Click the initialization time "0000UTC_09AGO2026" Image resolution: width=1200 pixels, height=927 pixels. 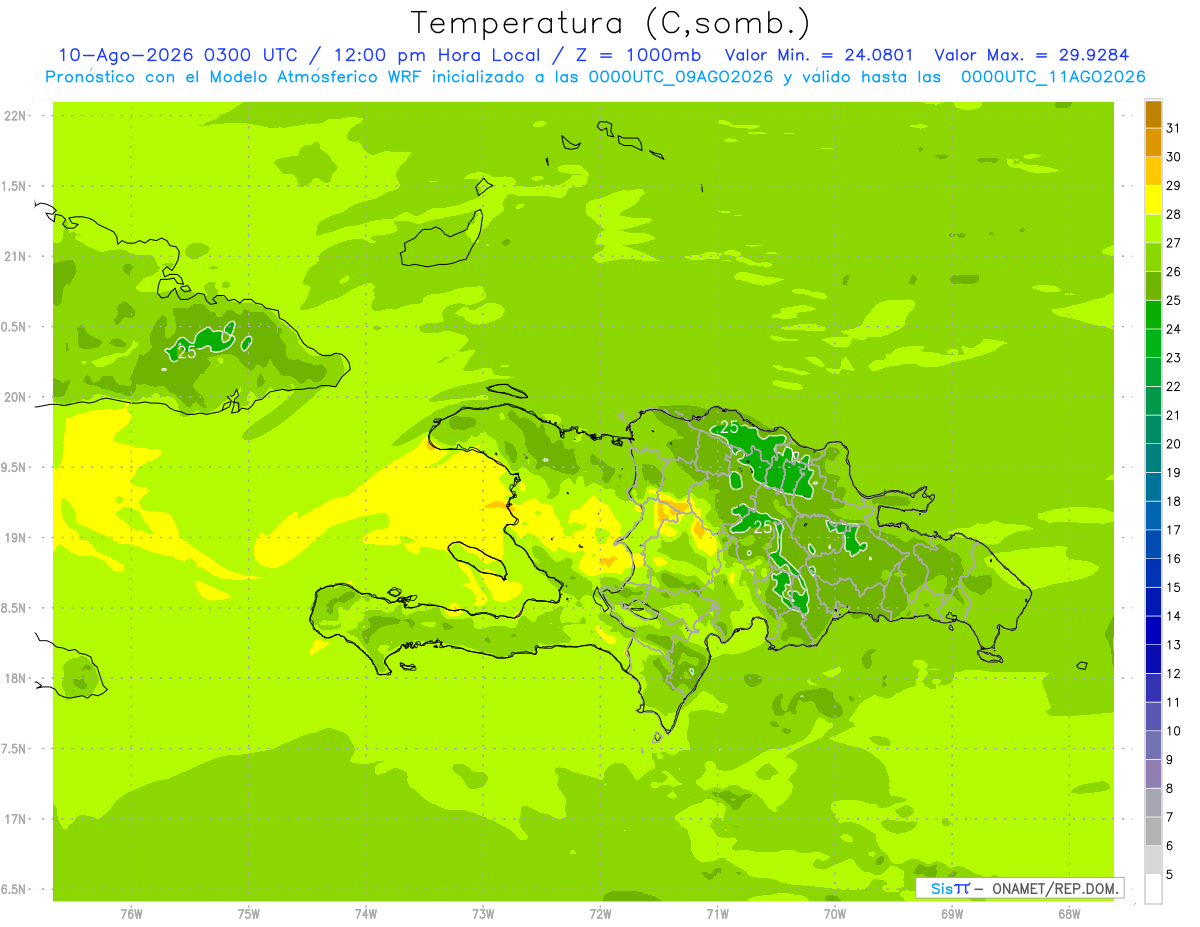pos(681,76)
